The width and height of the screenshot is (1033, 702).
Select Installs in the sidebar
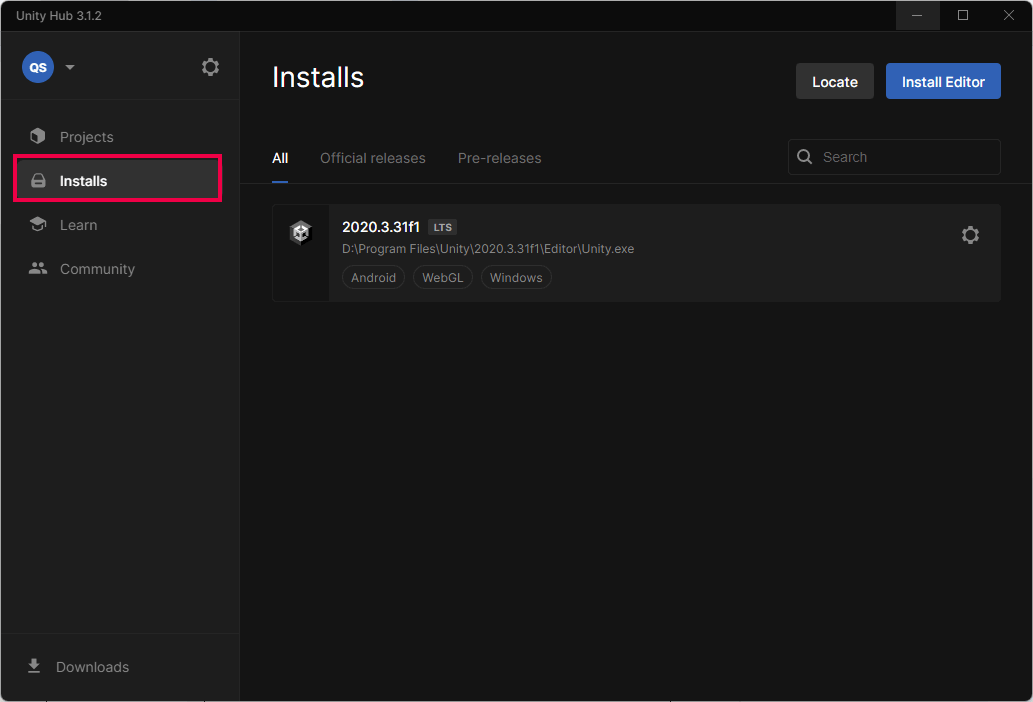pyautogui.click(x=83, y=181)
